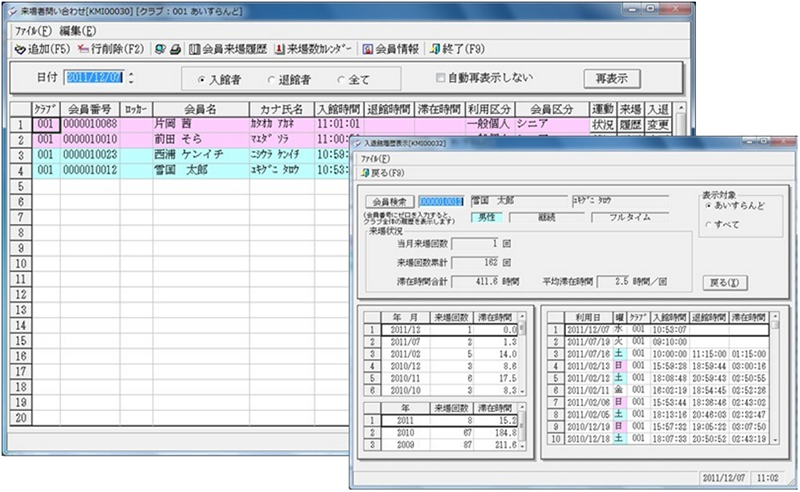The height and width of the screenshot is (492, 800).
Task: Click 11:01:01 entry time cell
Action: 339,124
